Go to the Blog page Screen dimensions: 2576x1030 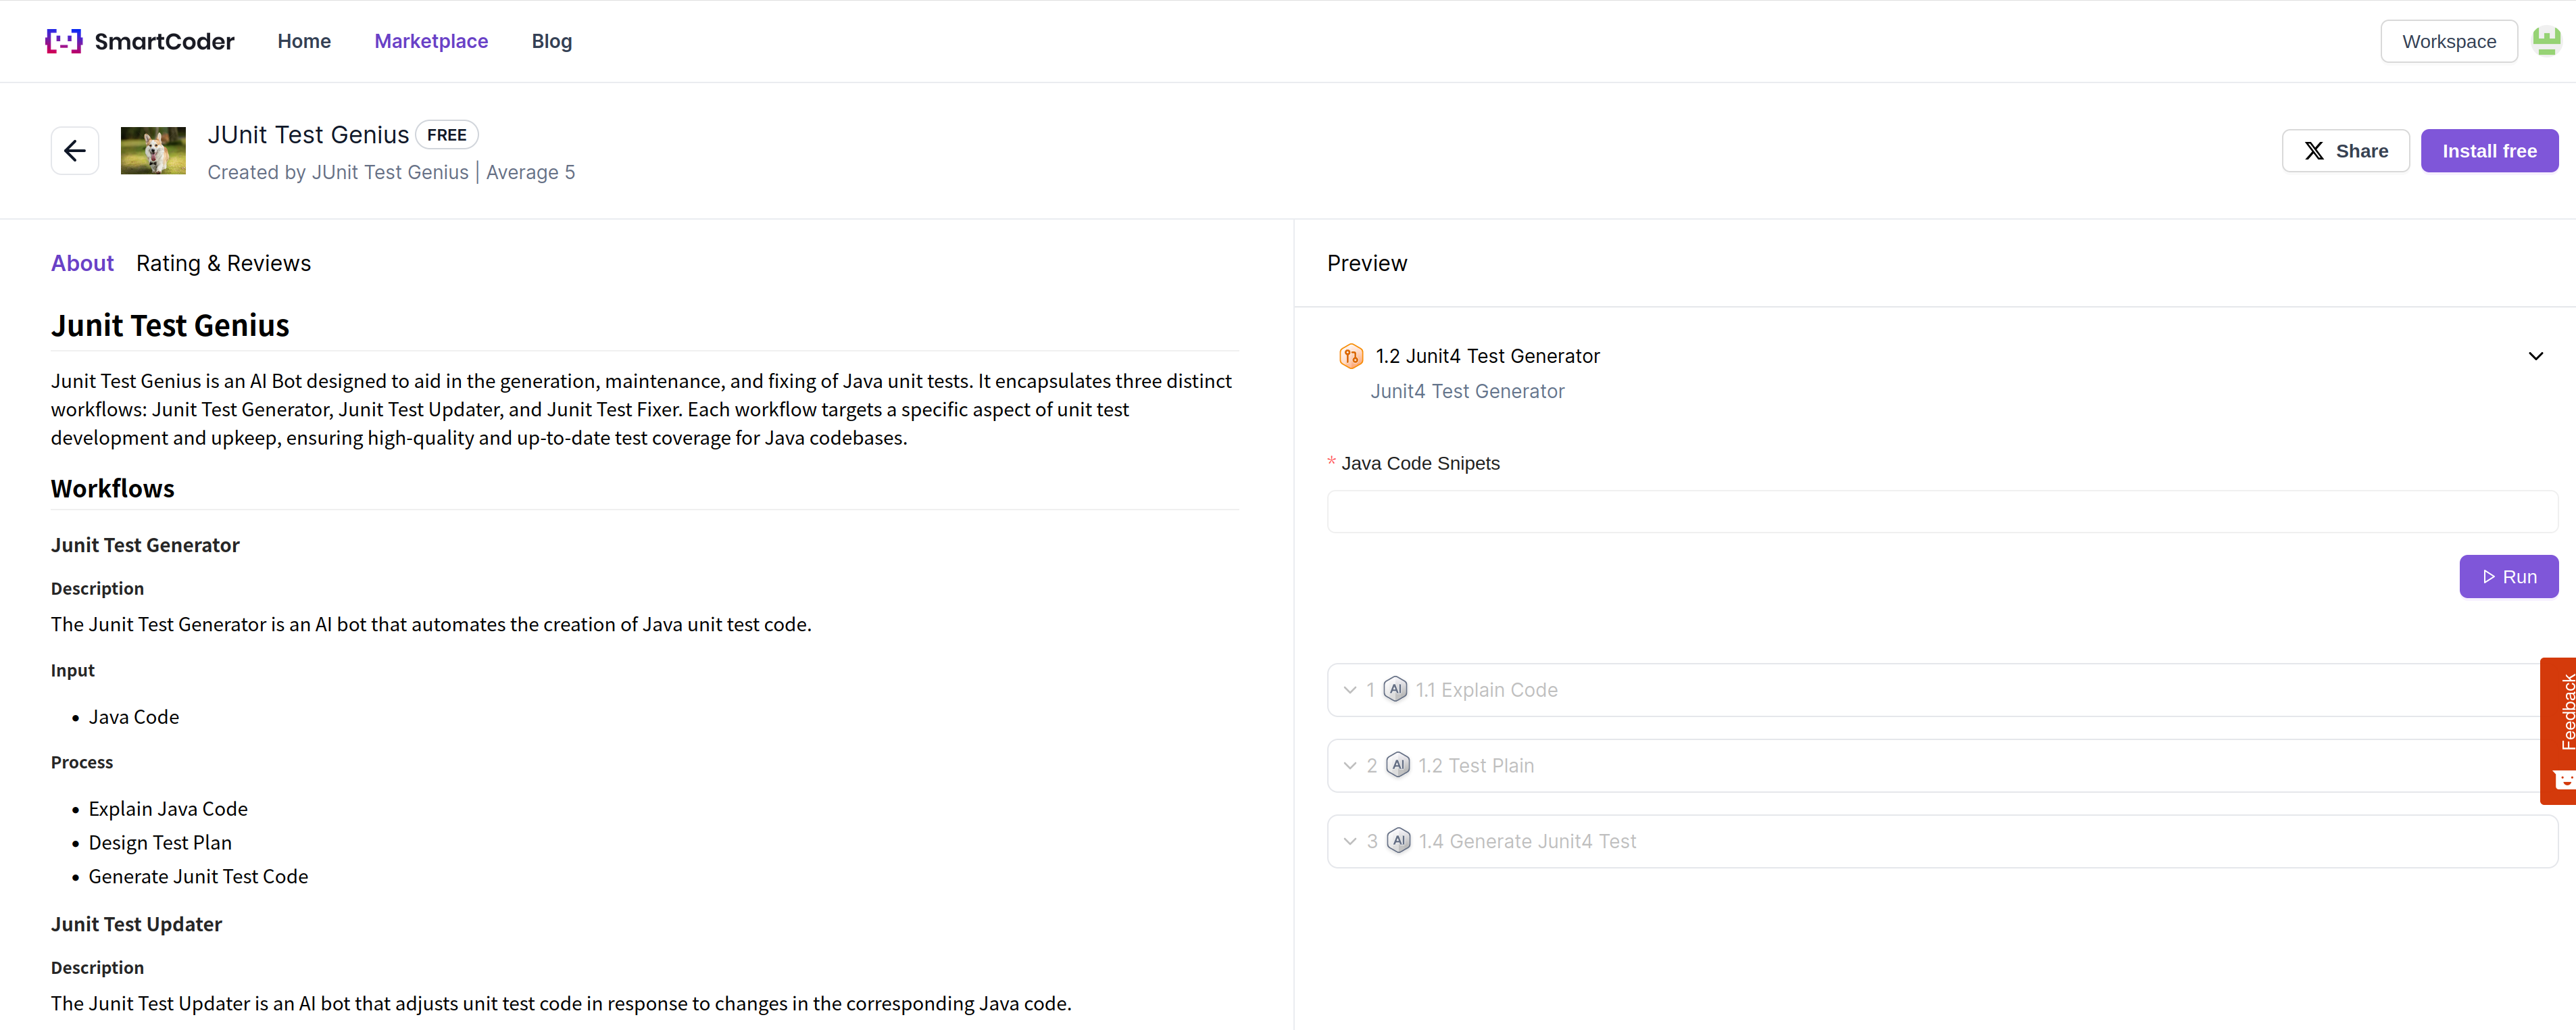551,41
